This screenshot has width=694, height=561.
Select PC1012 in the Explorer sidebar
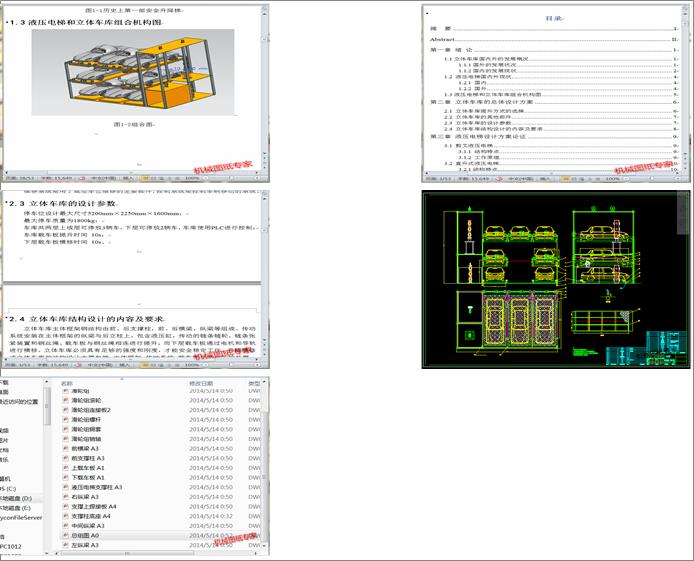pos(11,546)
